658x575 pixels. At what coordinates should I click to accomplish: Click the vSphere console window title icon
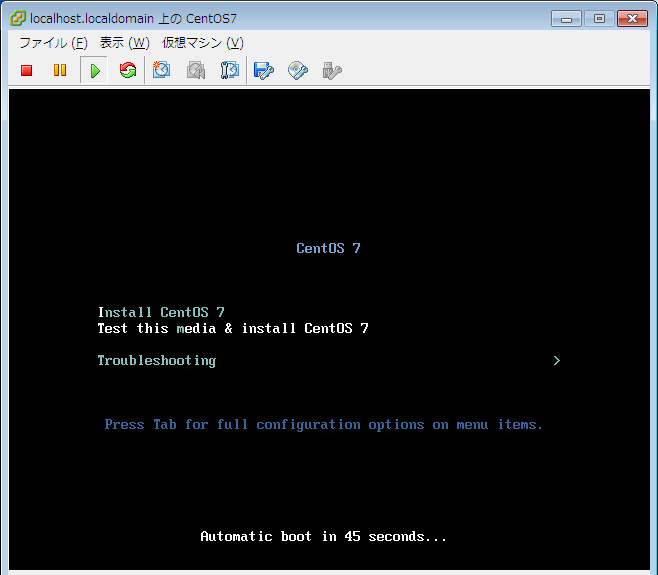[x=18, y=18]
